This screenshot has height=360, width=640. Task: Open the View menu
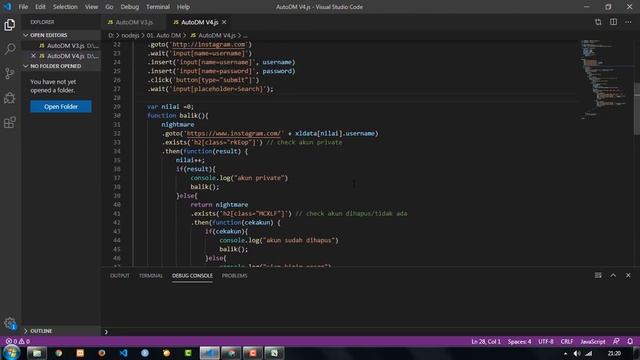pyautogui.click(x=91, y=7)
